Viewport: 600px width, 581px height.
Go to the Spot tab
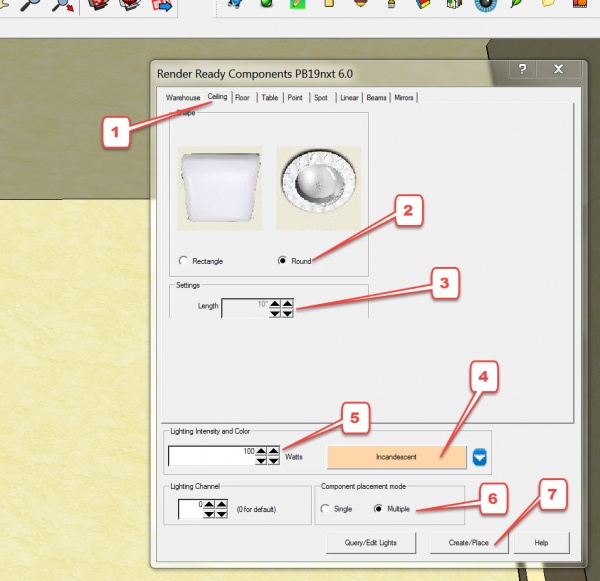pyautogui.click(x=320, y=98)
